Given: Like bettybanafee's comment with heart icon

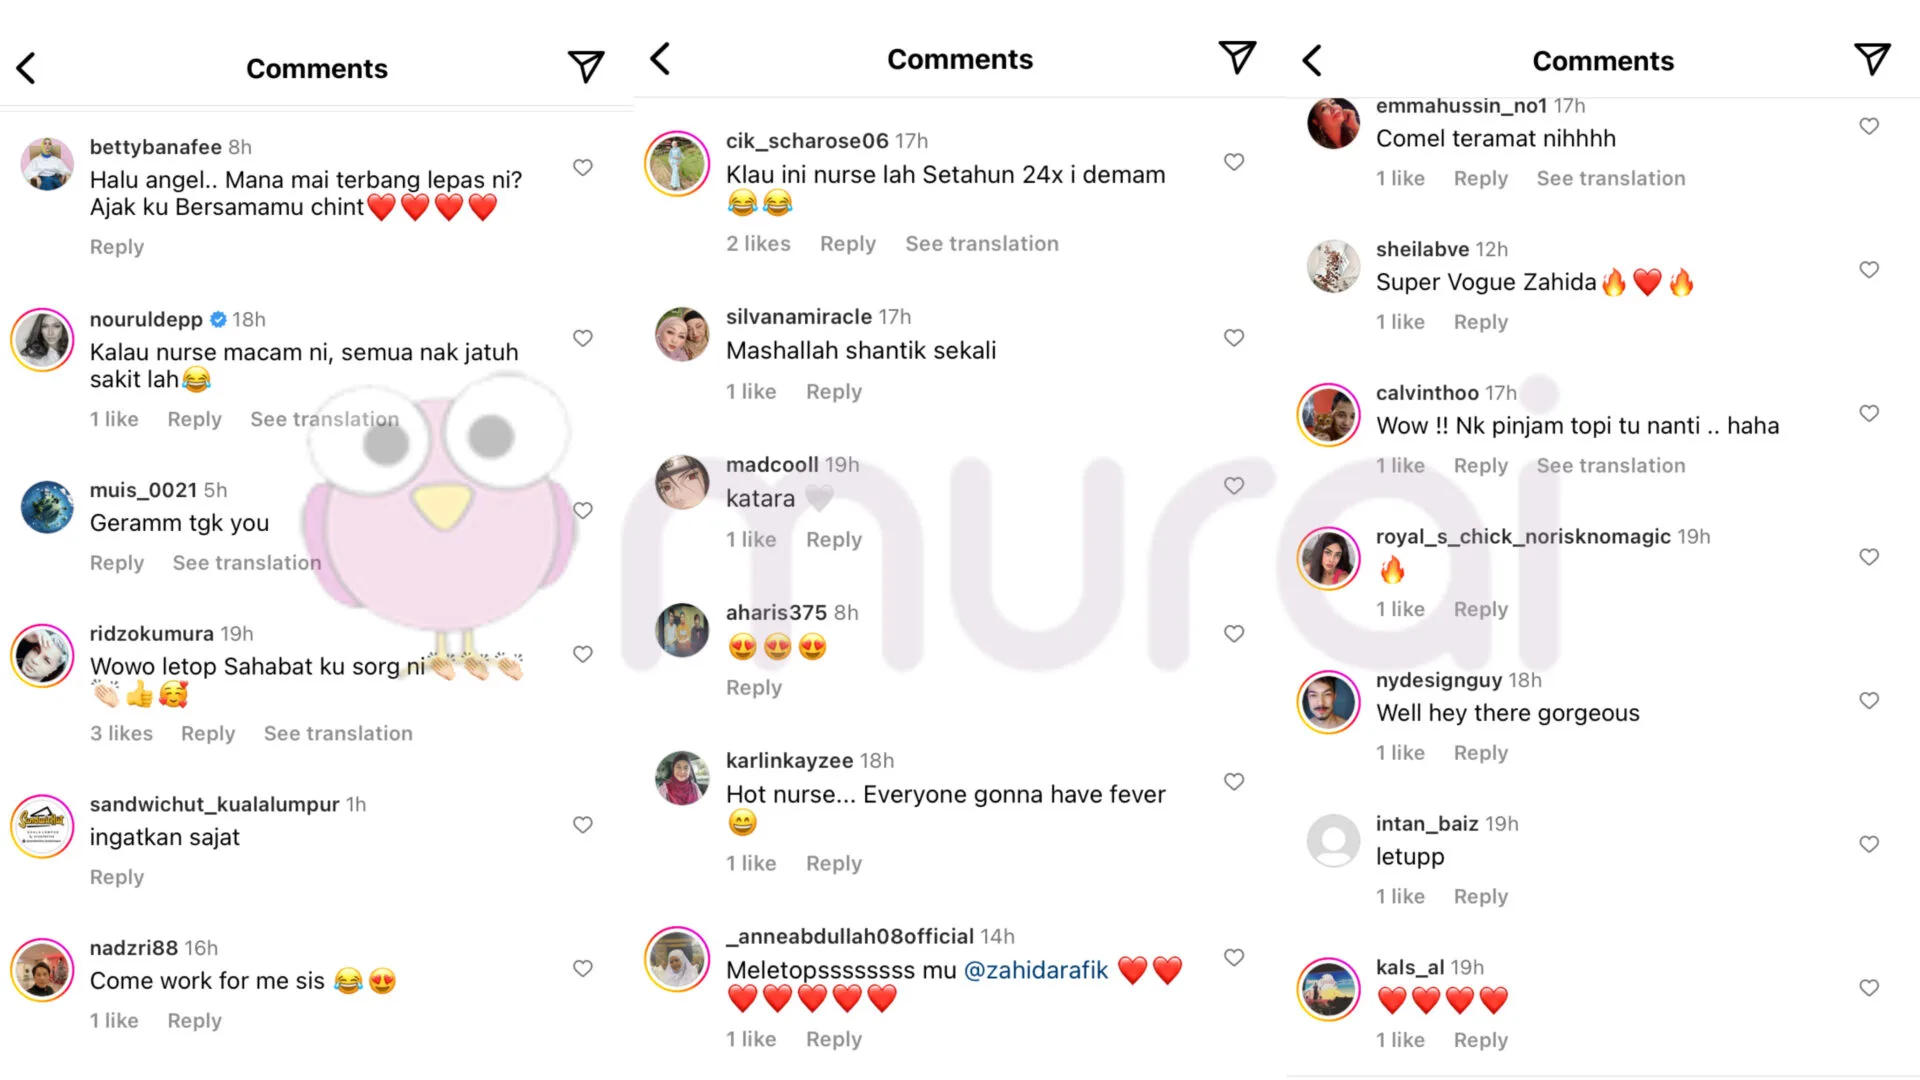Looking at the screenshot, I should (x=583, y=167).
